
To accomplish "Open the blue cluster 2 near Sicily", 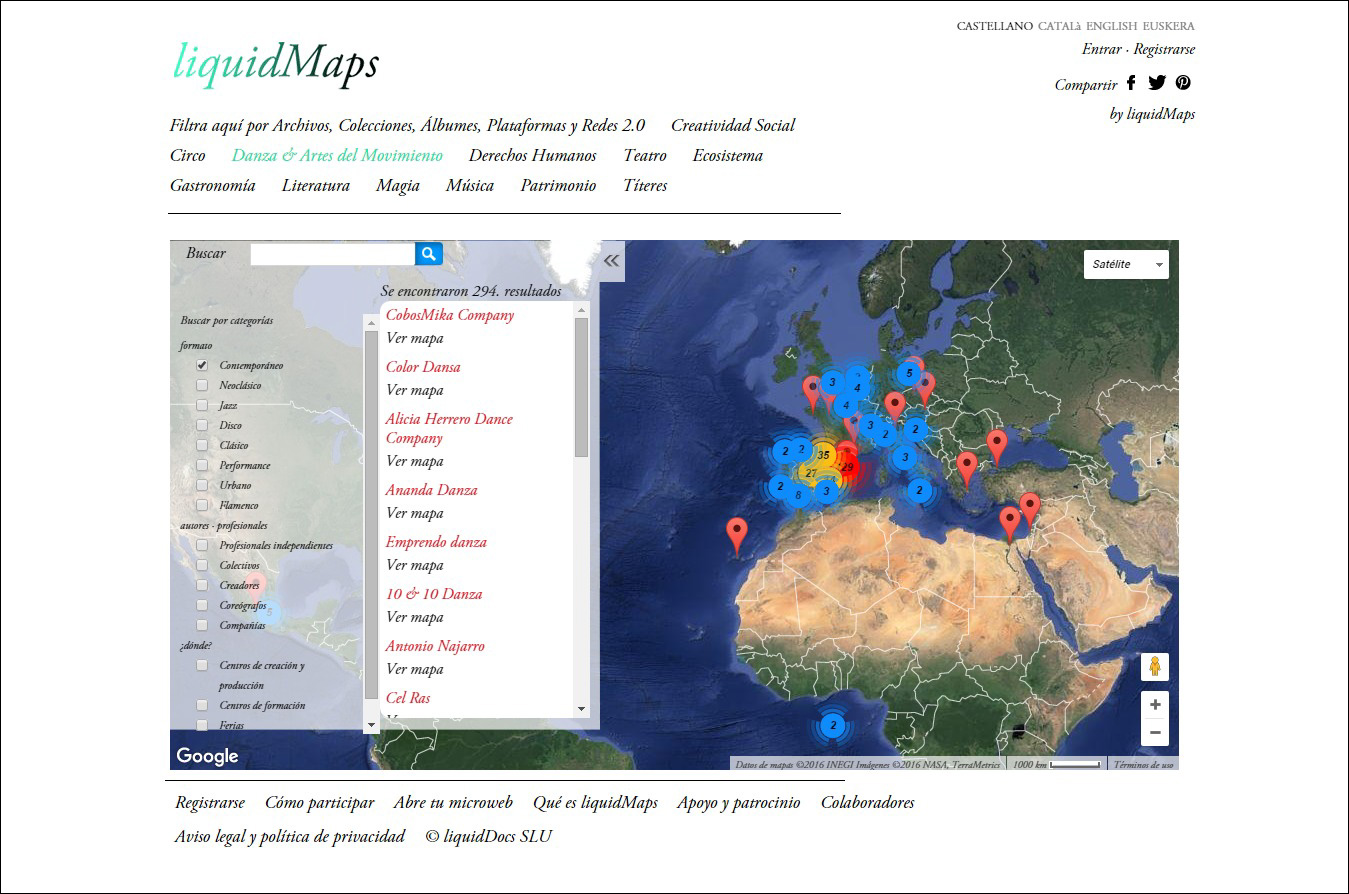I will click(x=920, y=490).
